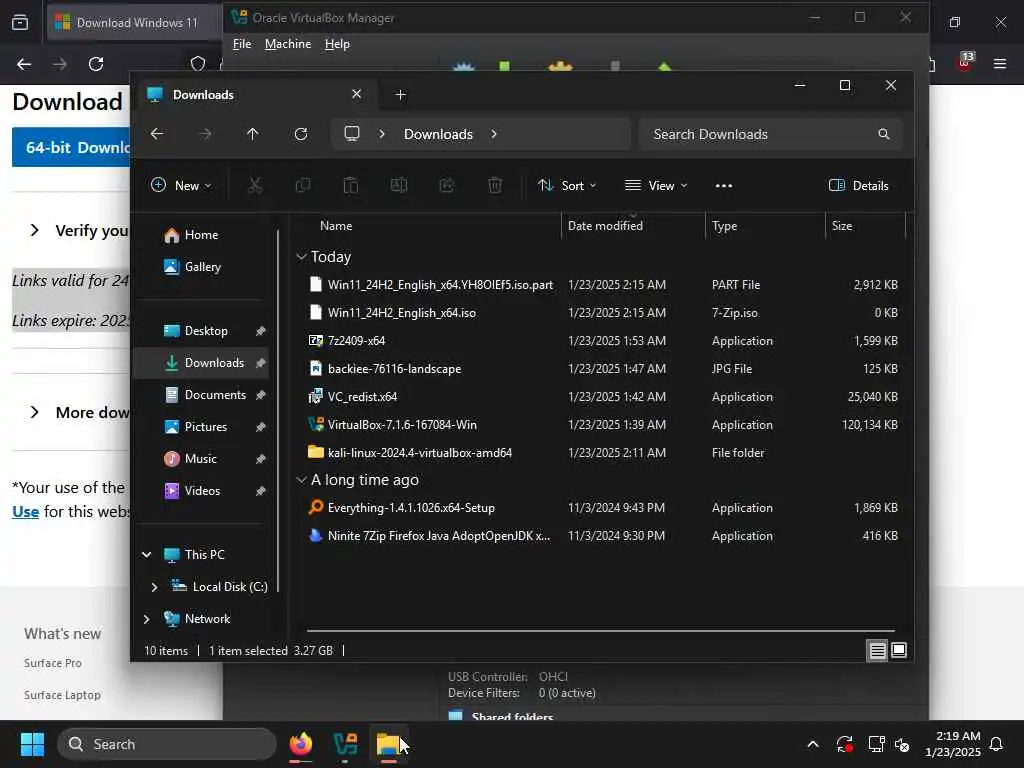Open the notifications bell
Screen dimensions: 1024x768
pyautogui.click(x=997, y=744)
